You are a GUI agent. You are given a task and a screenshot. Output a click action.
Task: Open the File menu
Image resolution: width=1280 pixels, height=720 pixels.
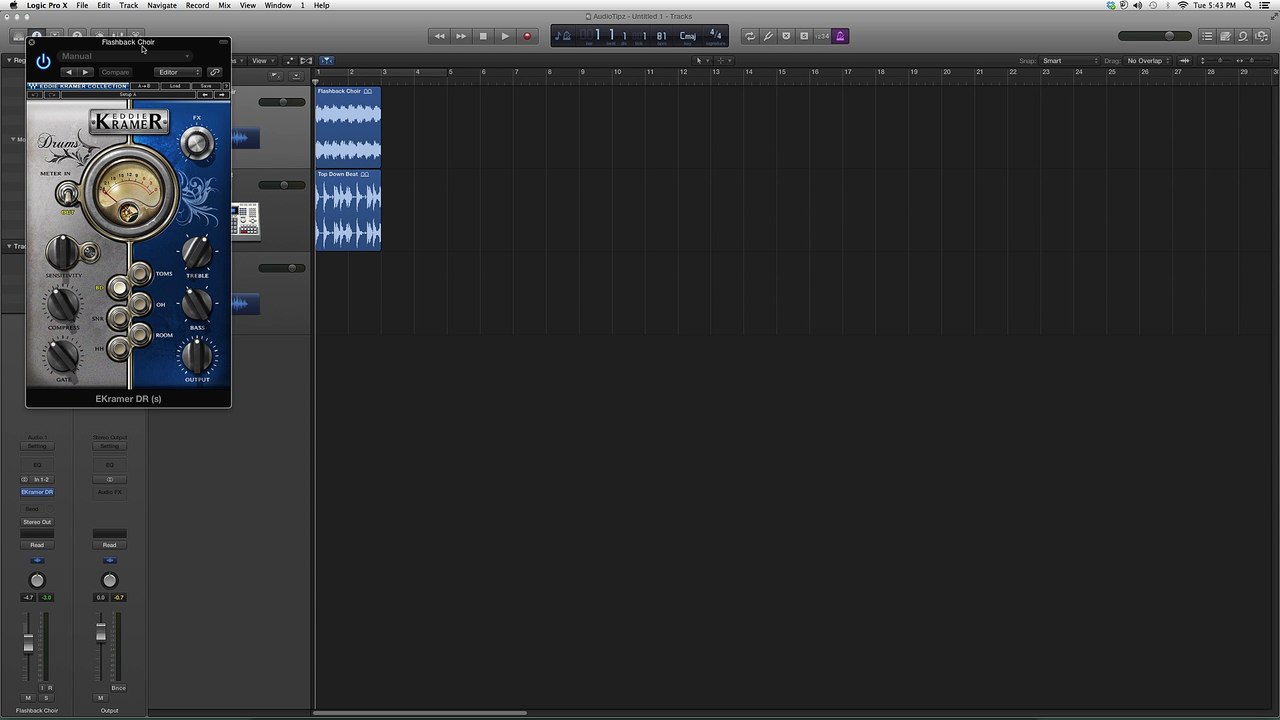[82, 6]
